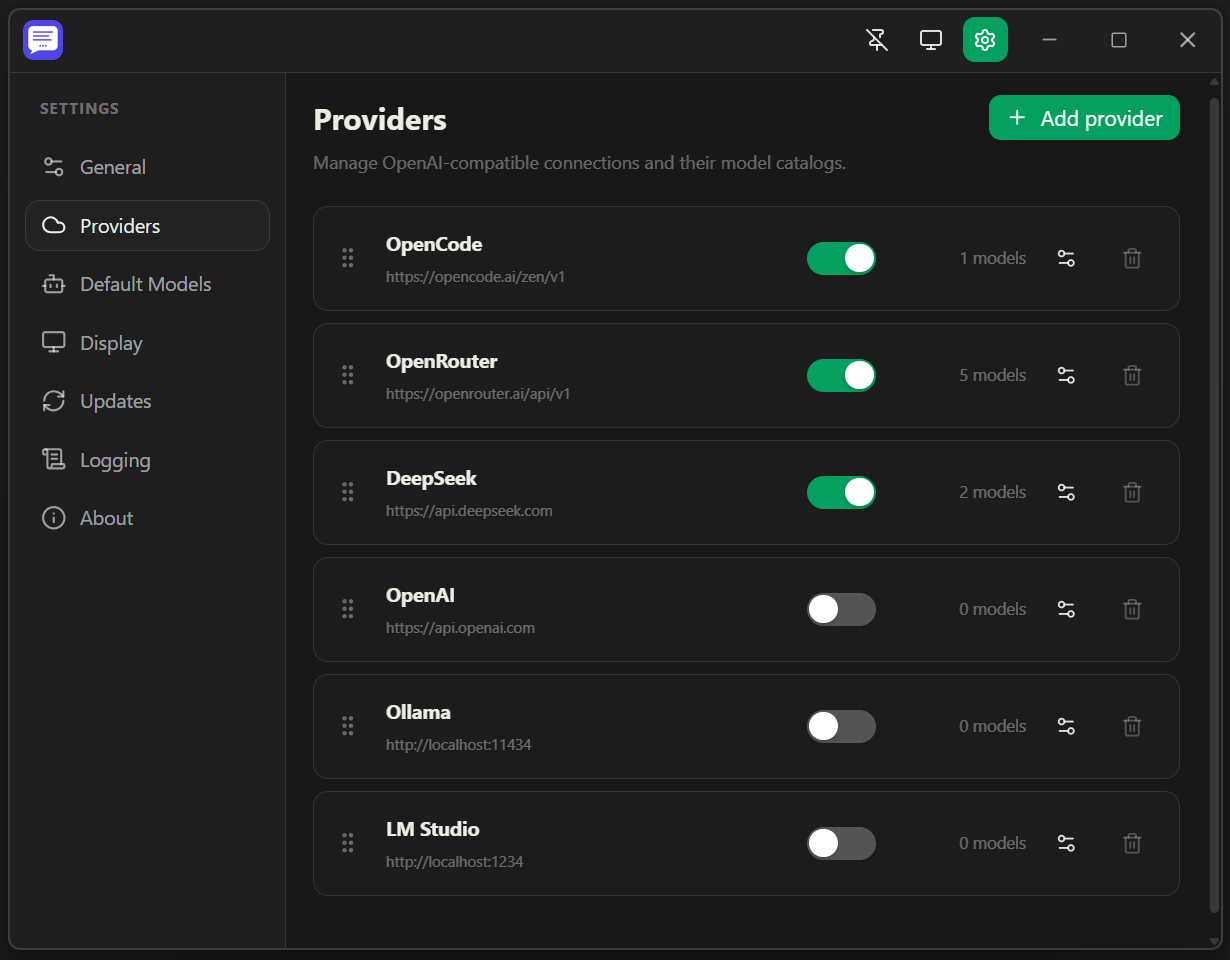Click the '1 models' count text
The image size is (1230, 960).
993,258
